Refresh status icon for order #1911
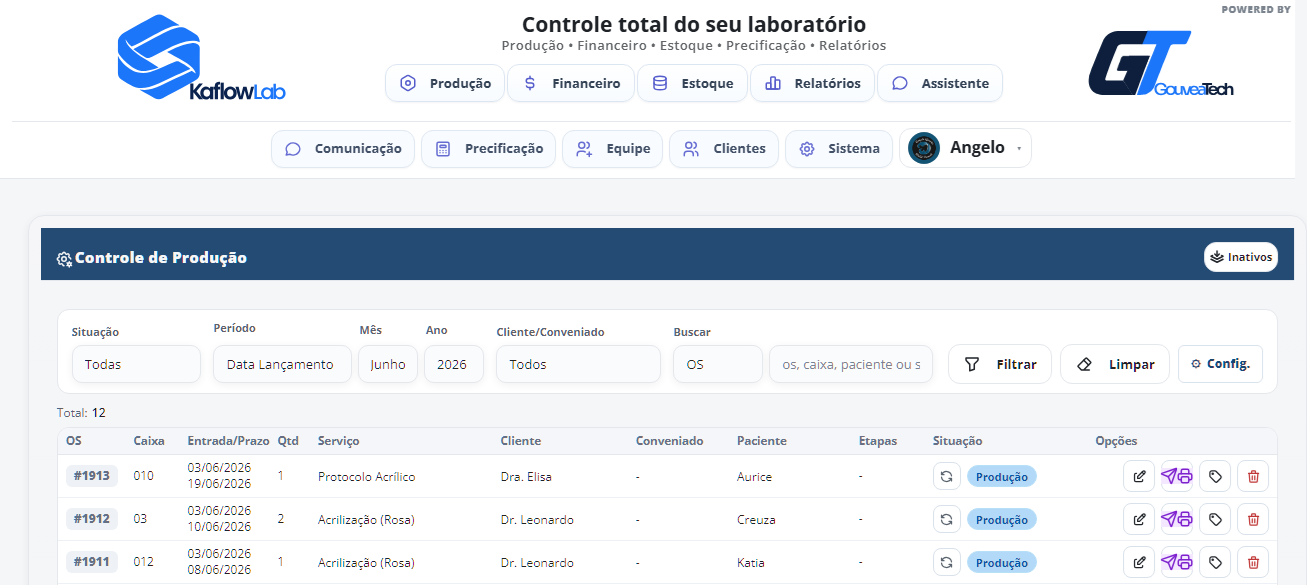The width and height of the screenshot is (1307, 585). click(947, 562)
